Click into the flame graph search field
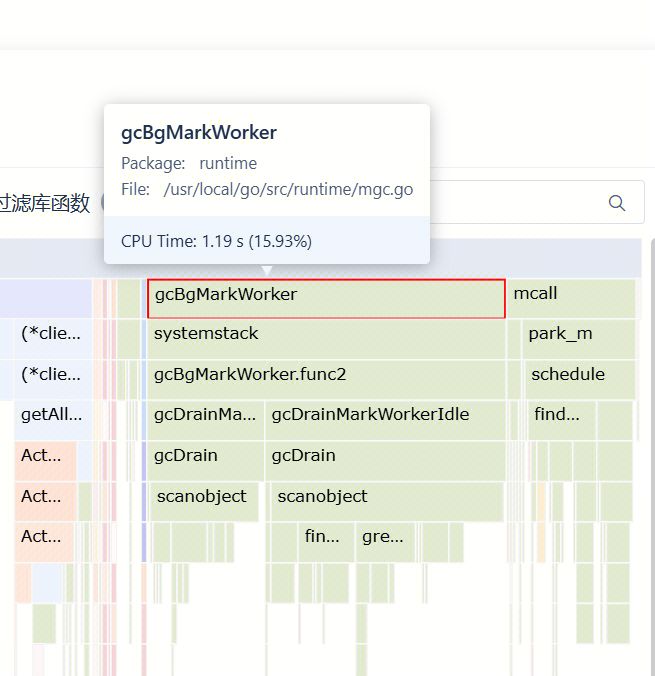 pos(520,203)
